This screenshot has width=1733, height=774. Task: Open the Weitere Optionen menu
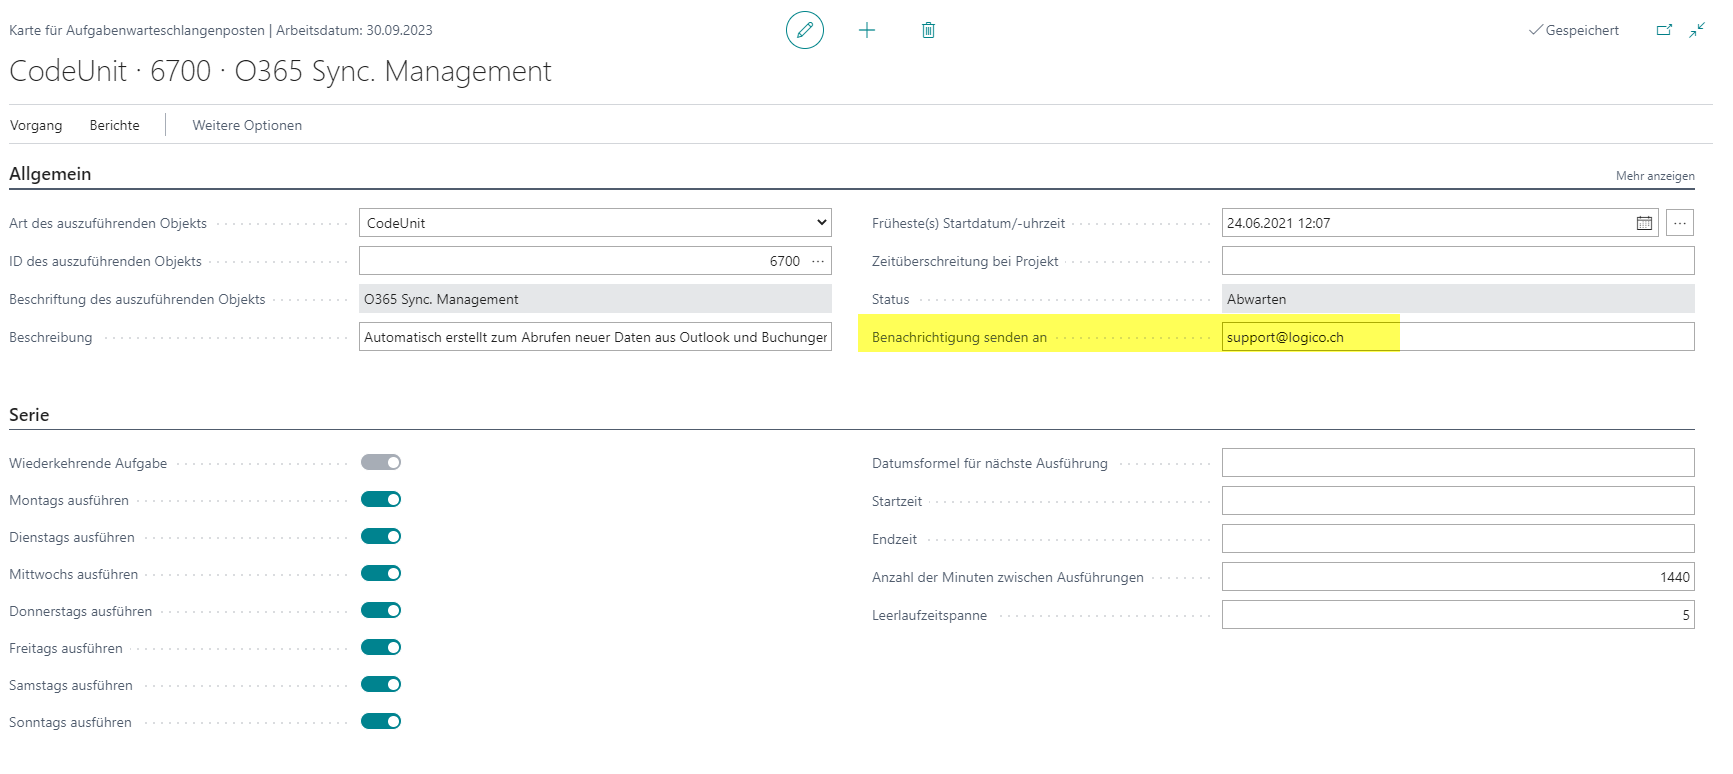(247, 125)
